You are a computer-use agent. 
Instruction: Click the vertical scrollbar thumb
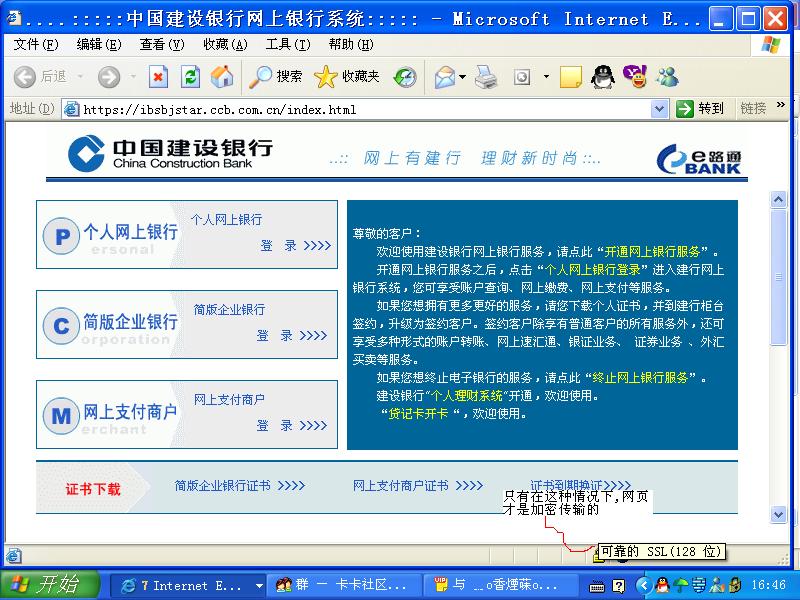point(778,277)
